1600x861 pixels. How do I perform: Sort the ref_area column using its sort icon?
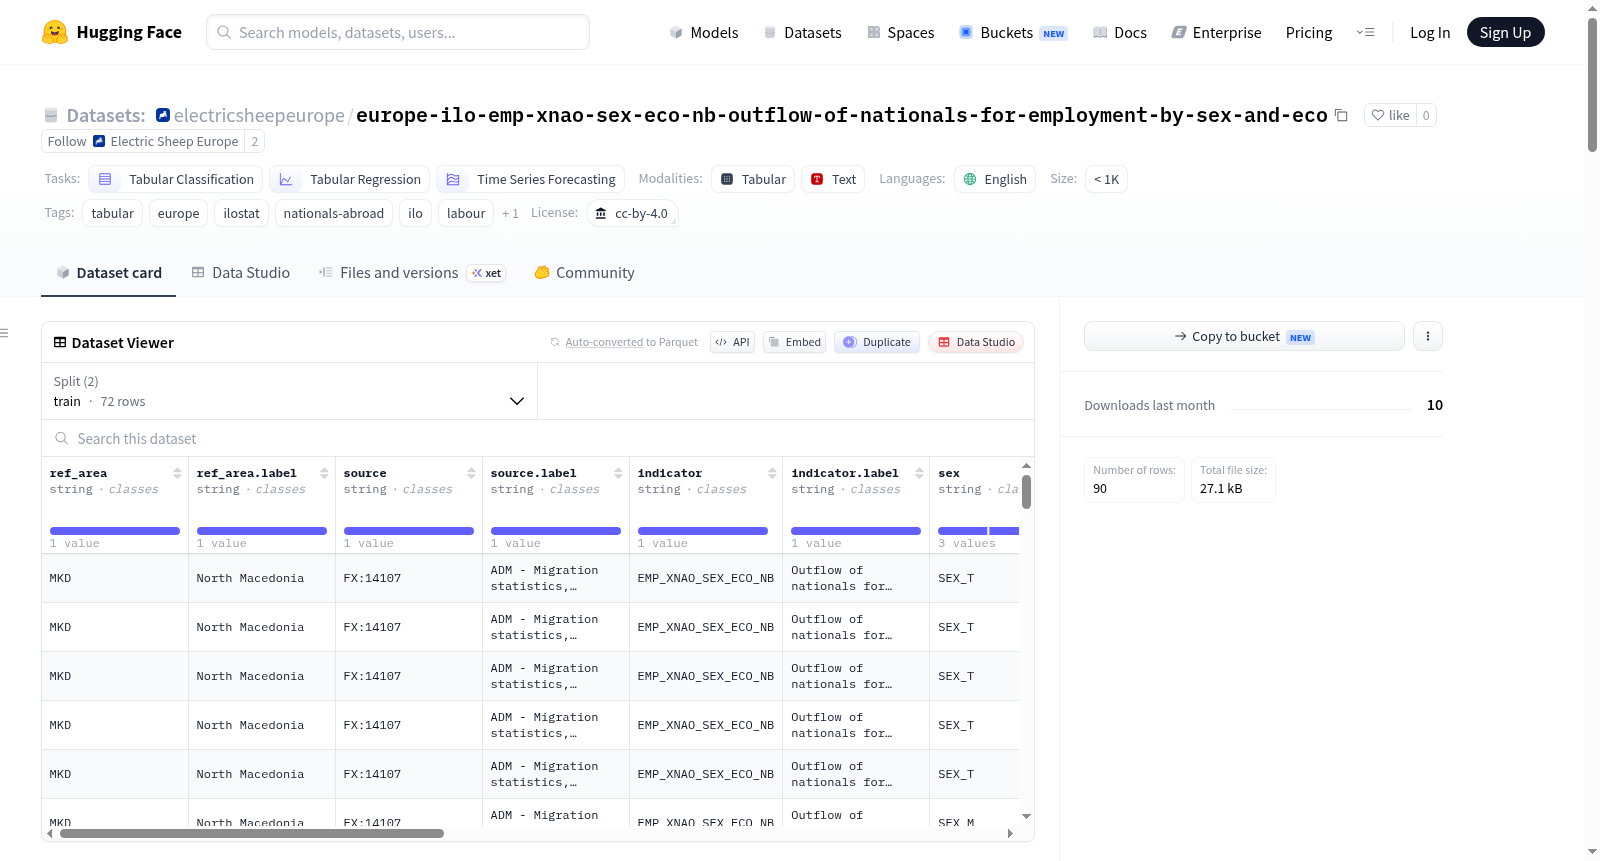coord(177,473)
